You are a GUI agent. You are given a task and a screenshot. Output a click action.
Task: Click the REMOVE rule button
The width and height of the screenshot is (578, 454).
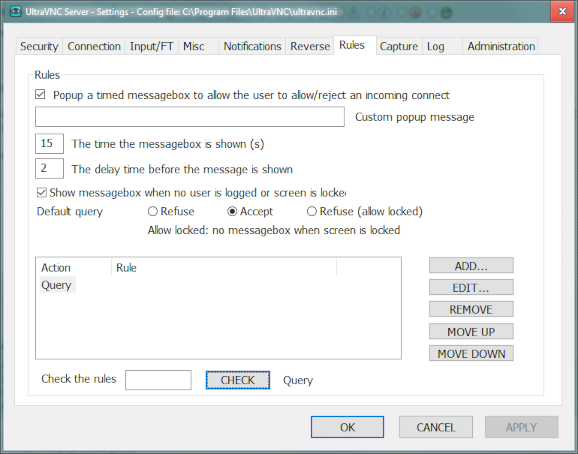(x=471, y=309)
